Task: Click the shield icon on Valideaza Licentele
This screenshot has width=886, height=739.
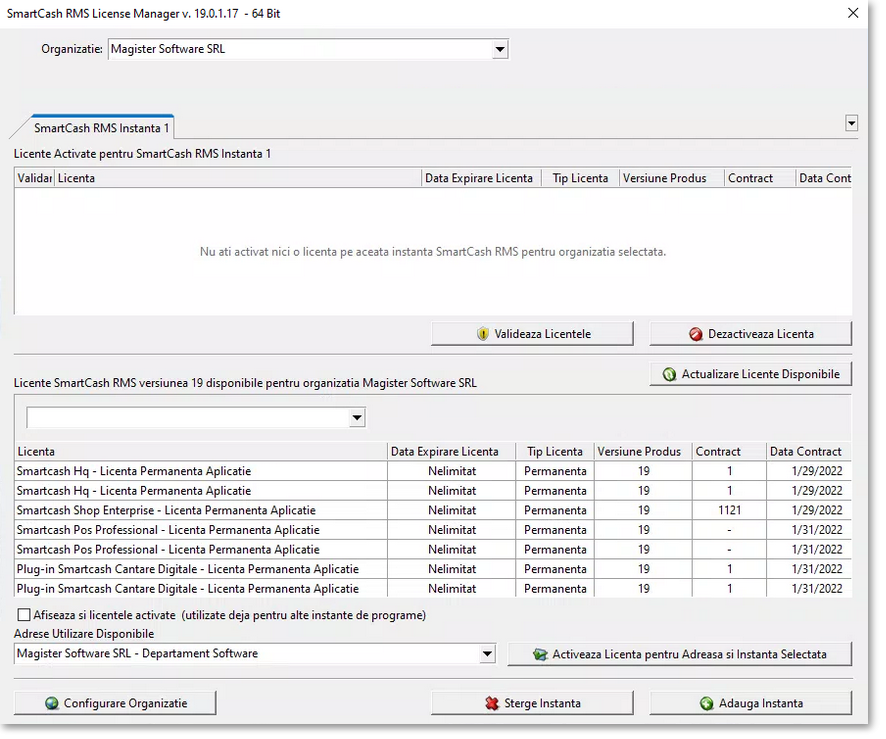Action: click(x=483, y=334)
